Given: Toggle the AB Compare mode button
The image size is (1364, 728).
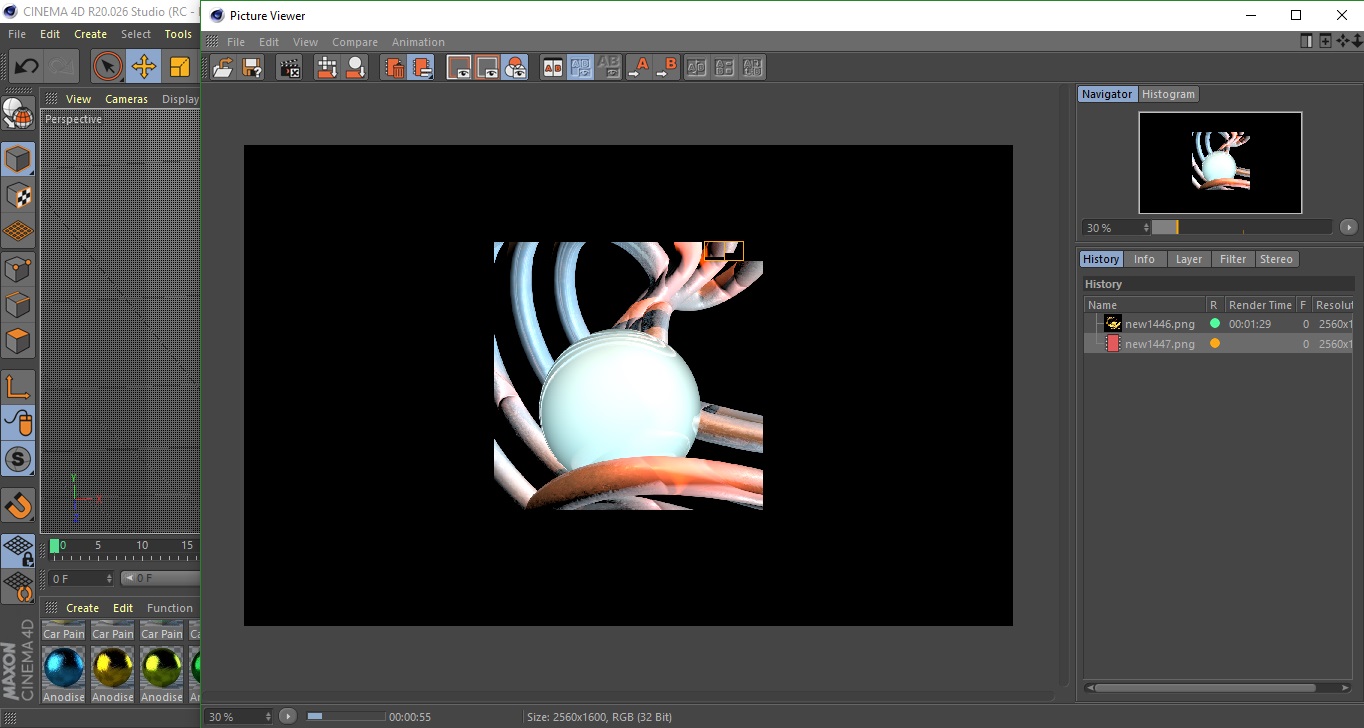Looking at the screenshot, I should pos(552,68).
